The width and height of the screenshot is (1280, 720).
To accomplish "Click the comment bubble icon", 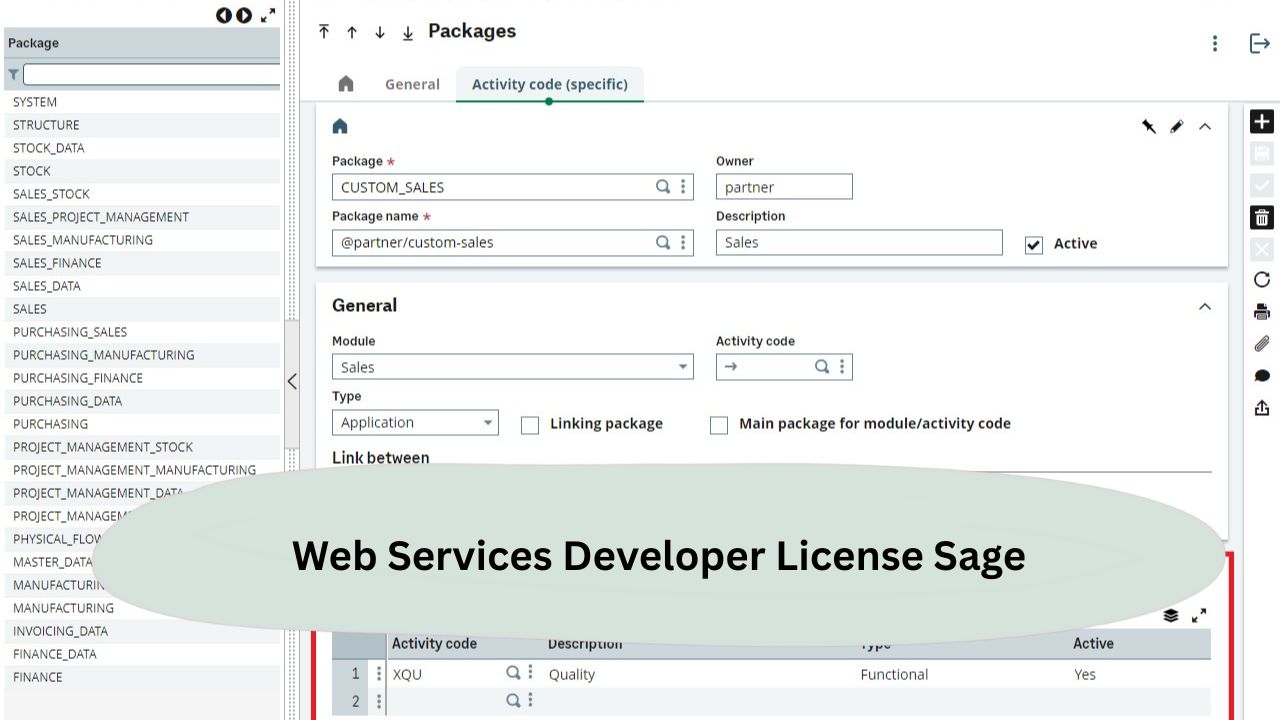I will pyautogui.click(x=1262, y=376).
